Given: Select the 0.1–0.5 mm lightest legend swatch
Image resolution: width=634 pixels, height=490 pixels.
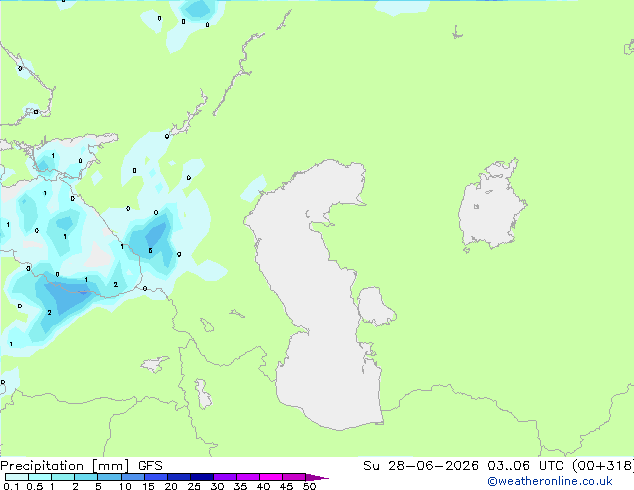Looking at the screenshot, I should pyautogui.click(x=17, y=477).
